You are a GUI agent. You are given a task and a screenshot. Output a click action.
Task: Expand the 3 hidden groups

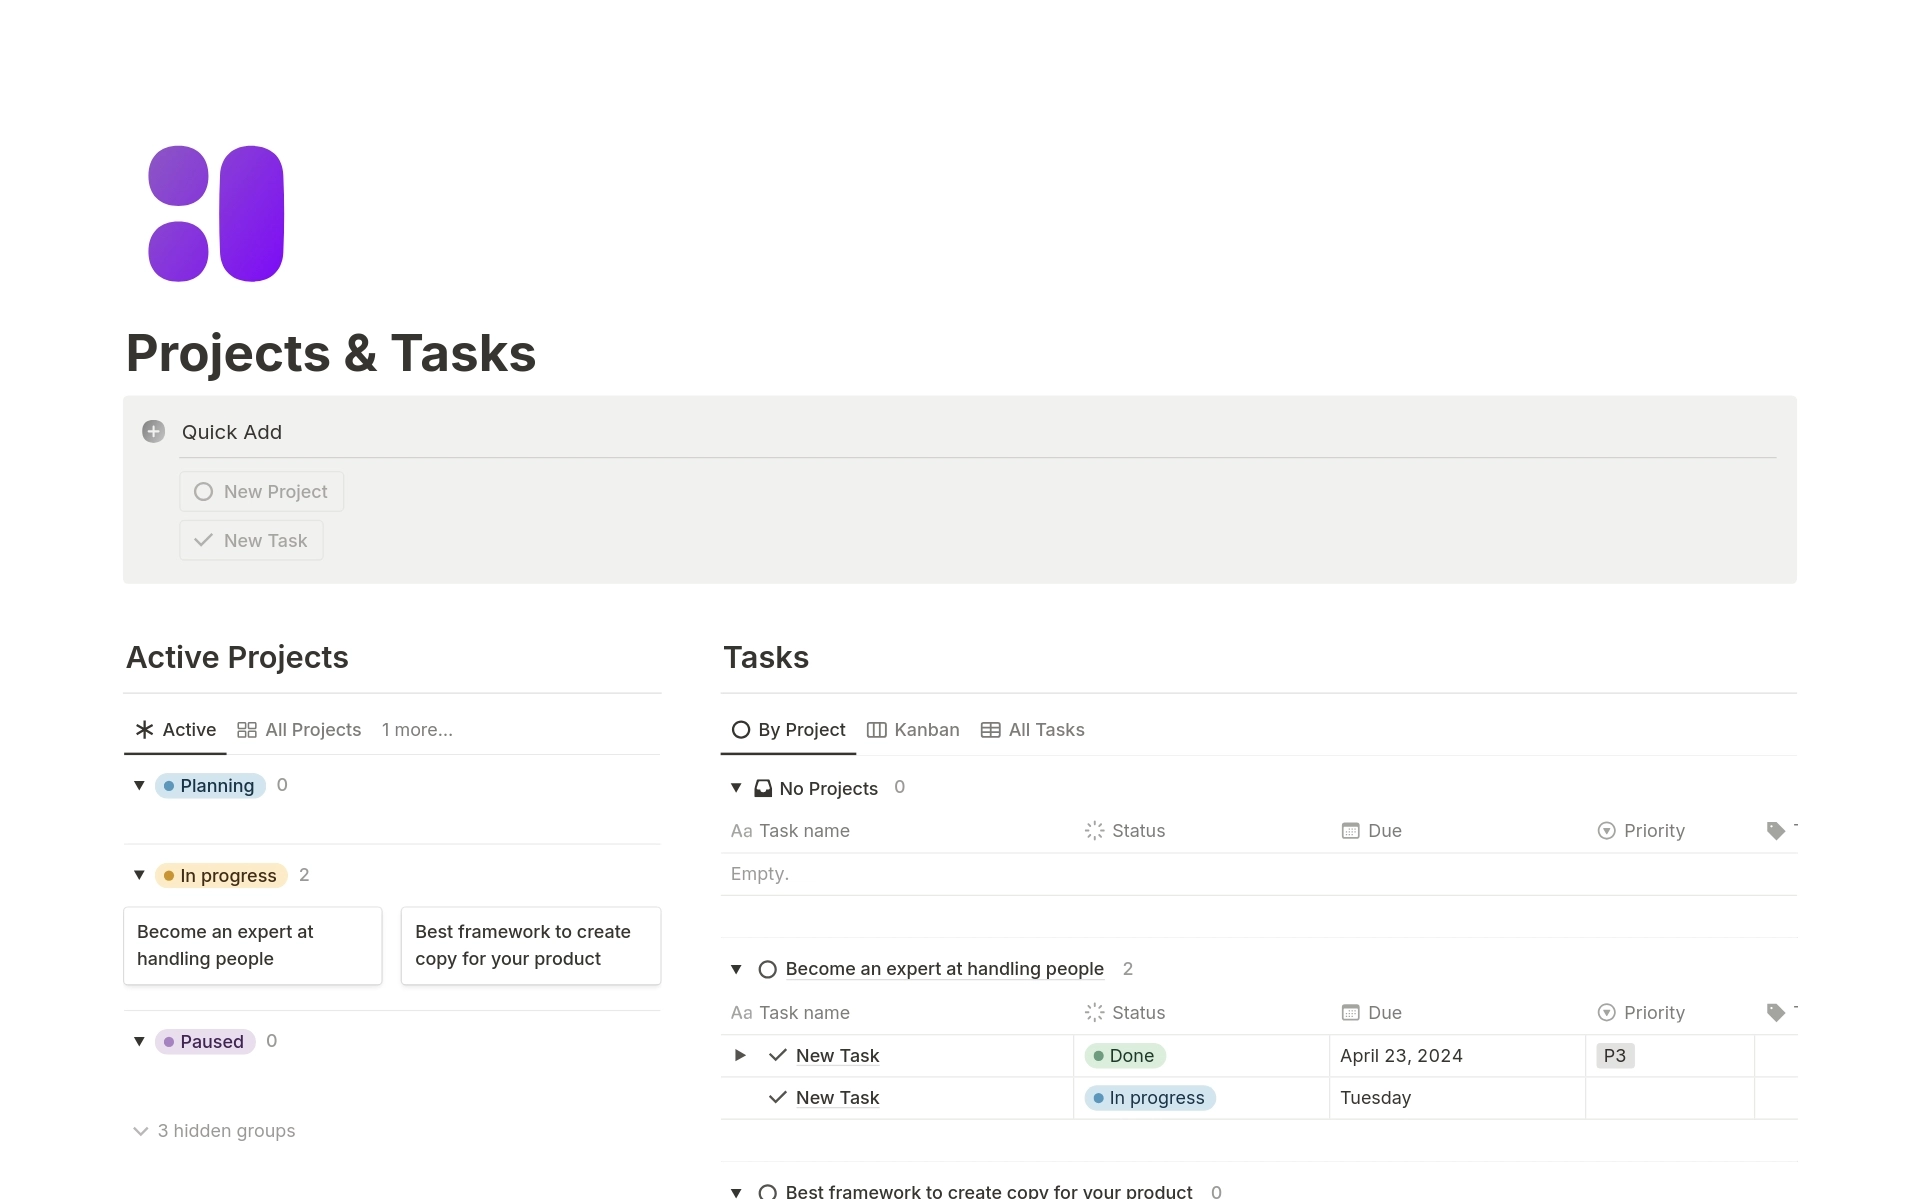(x=214, y=1131)
